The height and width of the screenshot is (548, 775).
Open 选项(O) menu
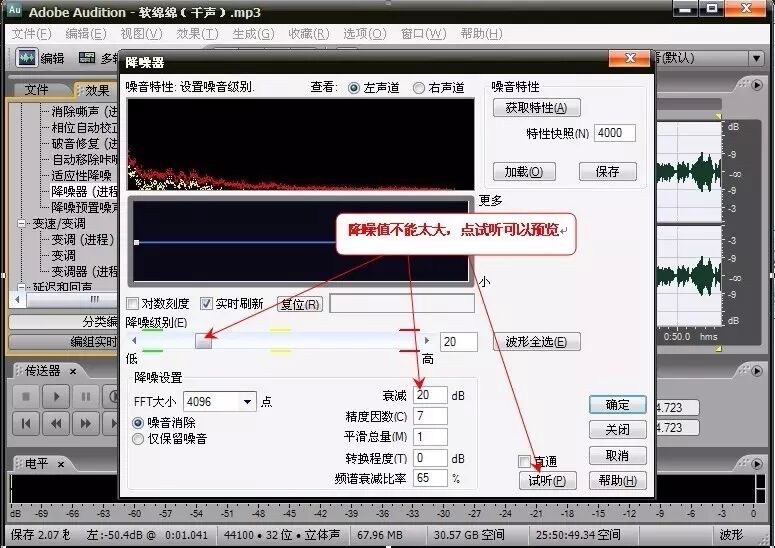[365, 34]
